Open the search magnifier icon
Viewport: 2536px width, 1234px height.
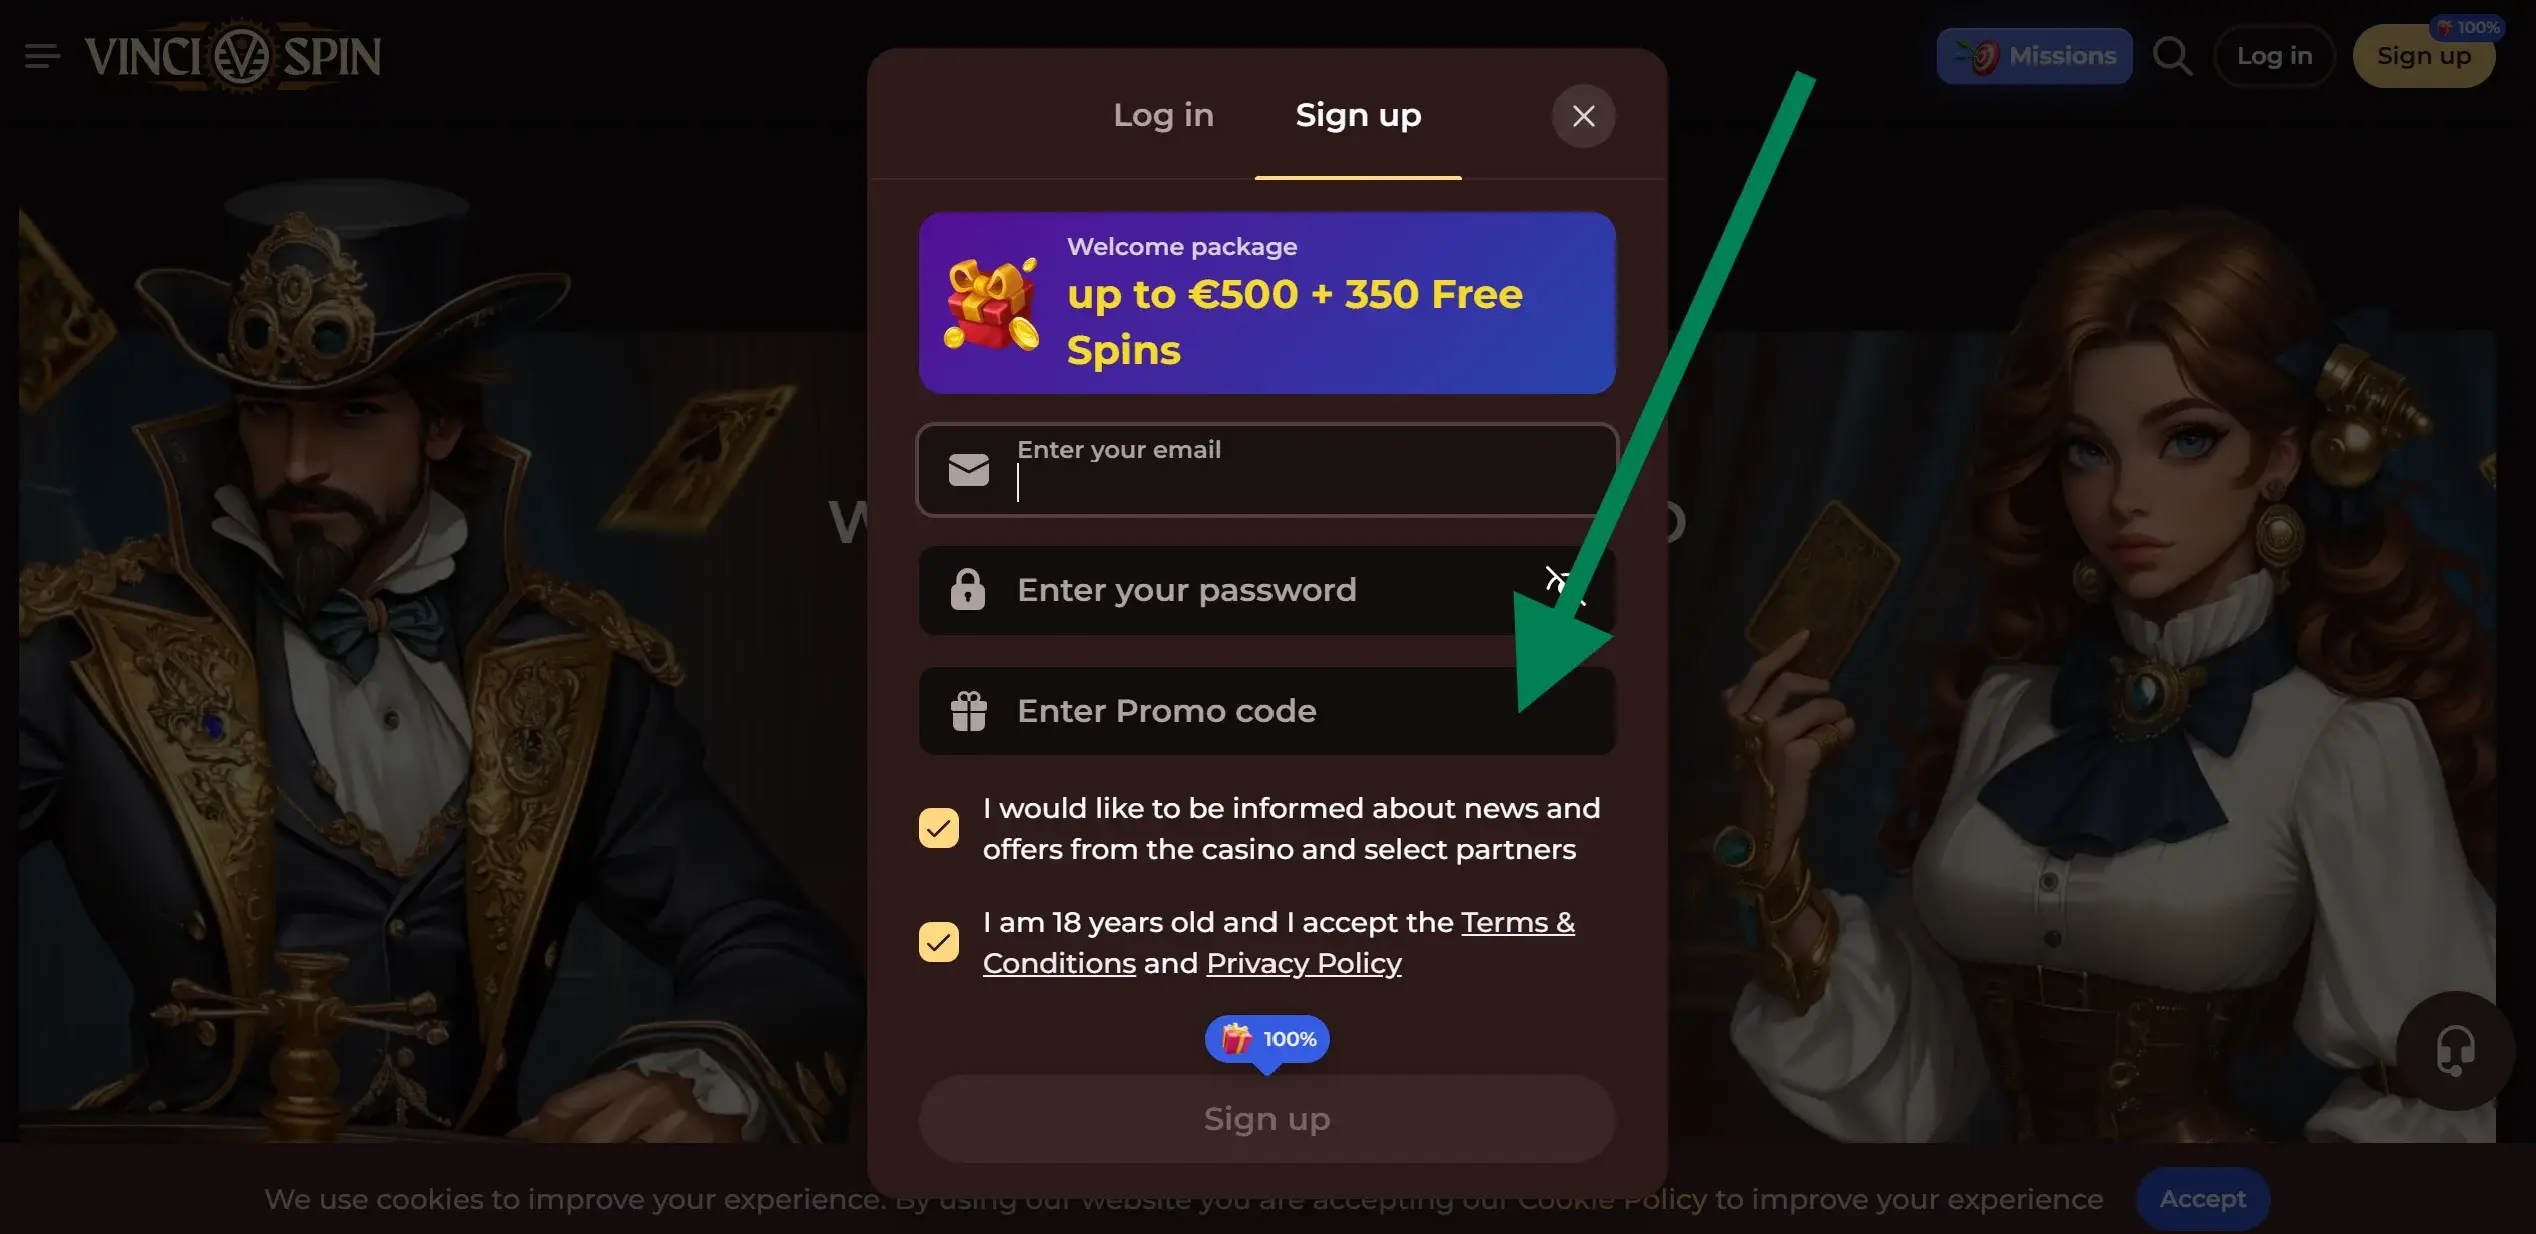pyautogui.click(x=2172, y=56)
